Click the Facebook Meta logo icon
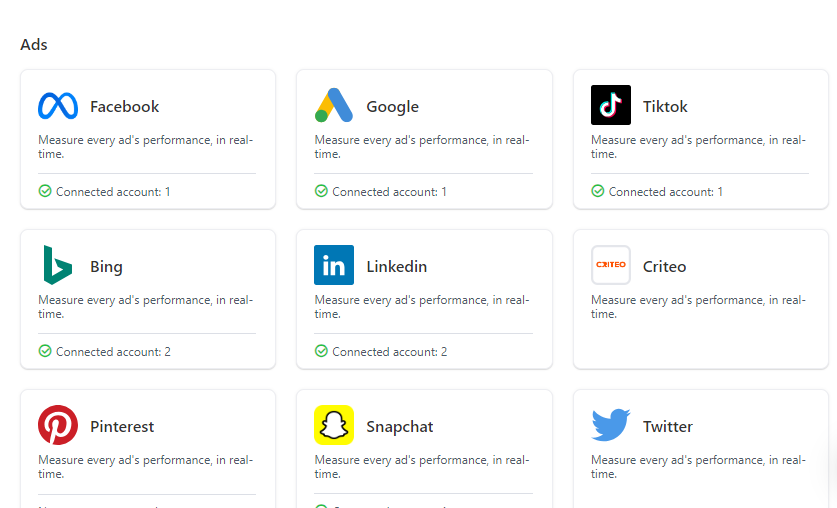 coord(58,106)
